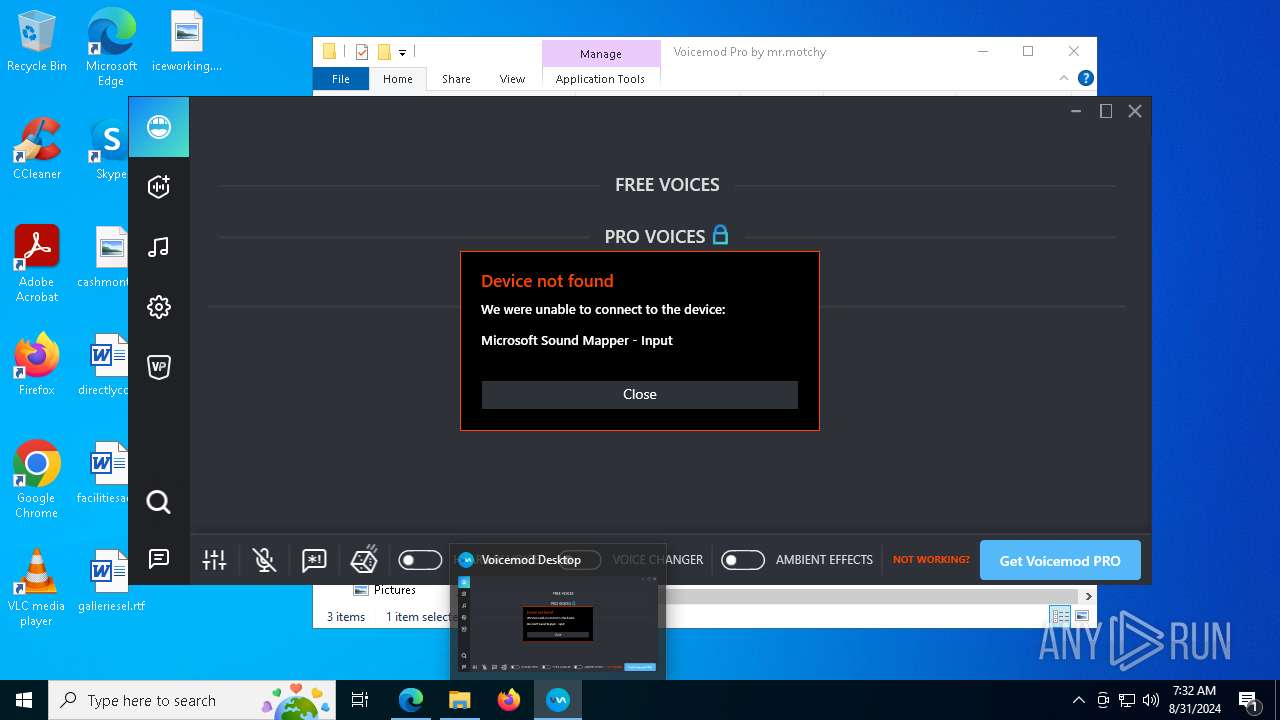This screenshot has width=1280, height=720.
Task: Toggle the Hear Myself switch
Action: point(420,560)
